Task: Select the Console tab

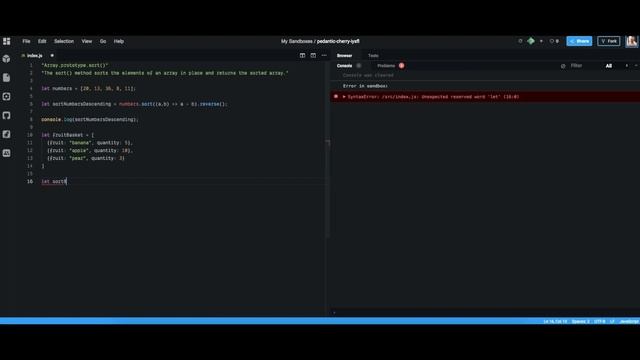Action: coord(344,66)
